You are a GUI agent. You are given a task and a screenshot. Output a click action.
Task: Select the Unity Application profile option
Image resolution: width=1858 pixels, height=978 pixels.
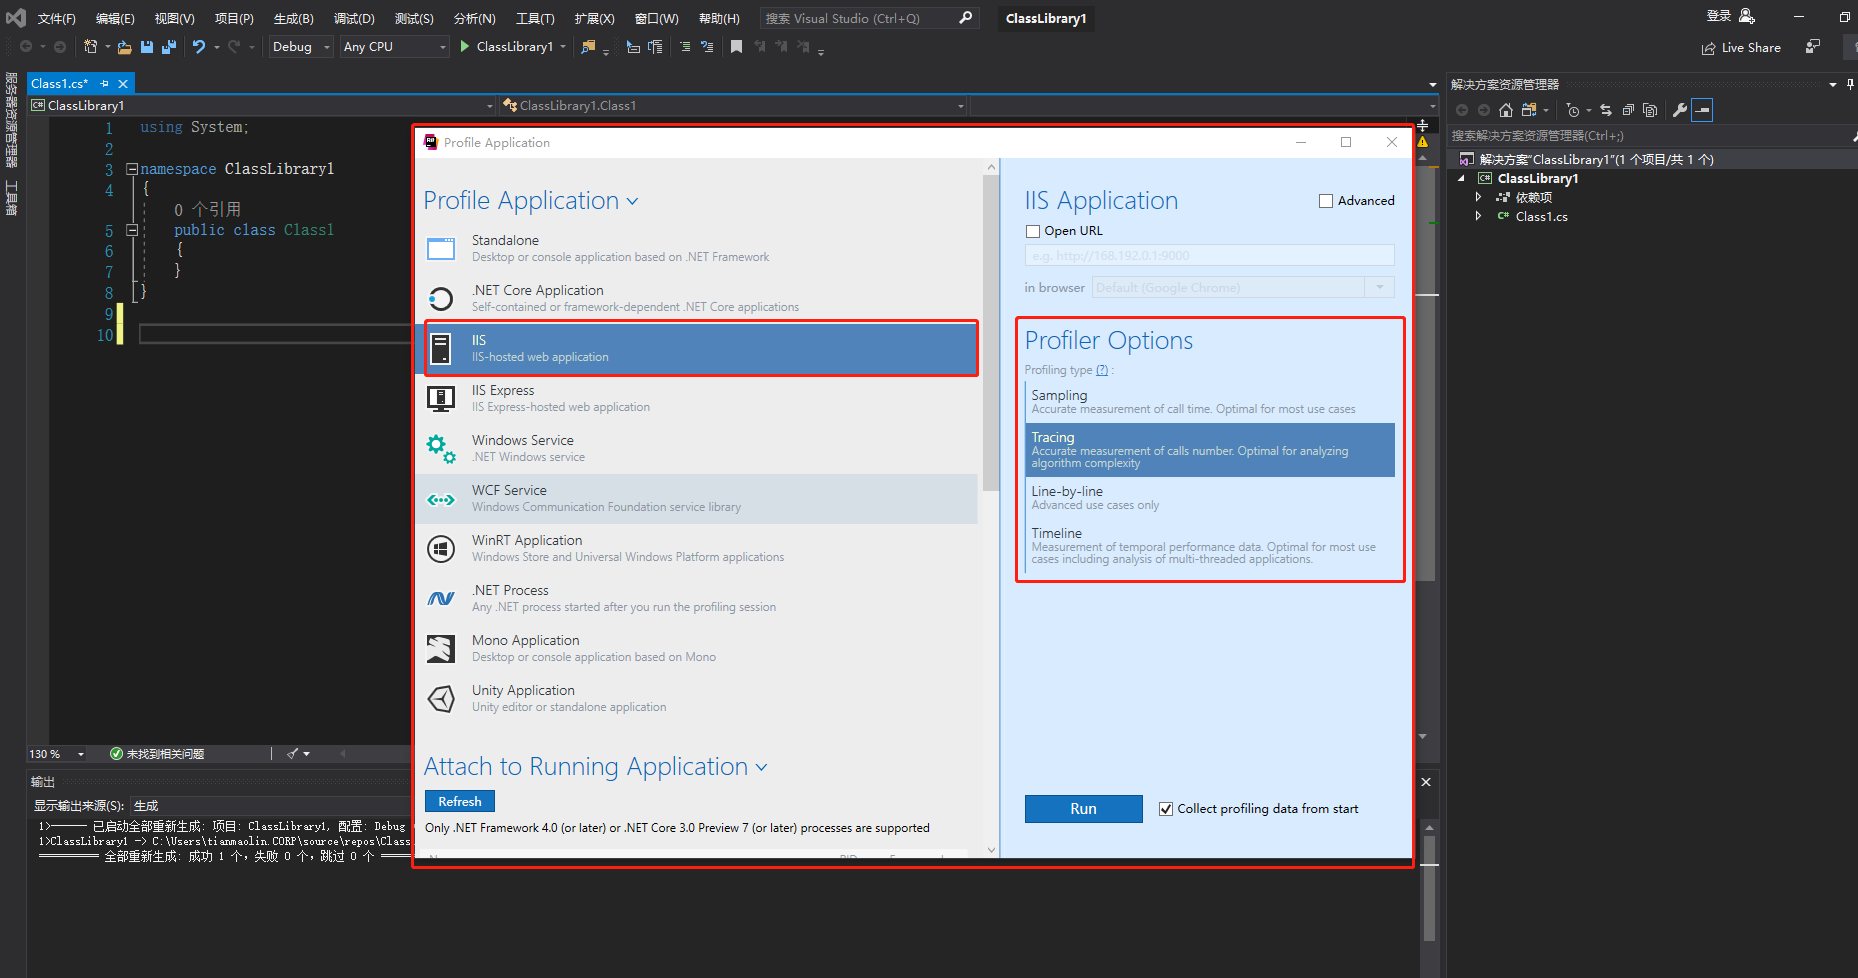(697, 698)
